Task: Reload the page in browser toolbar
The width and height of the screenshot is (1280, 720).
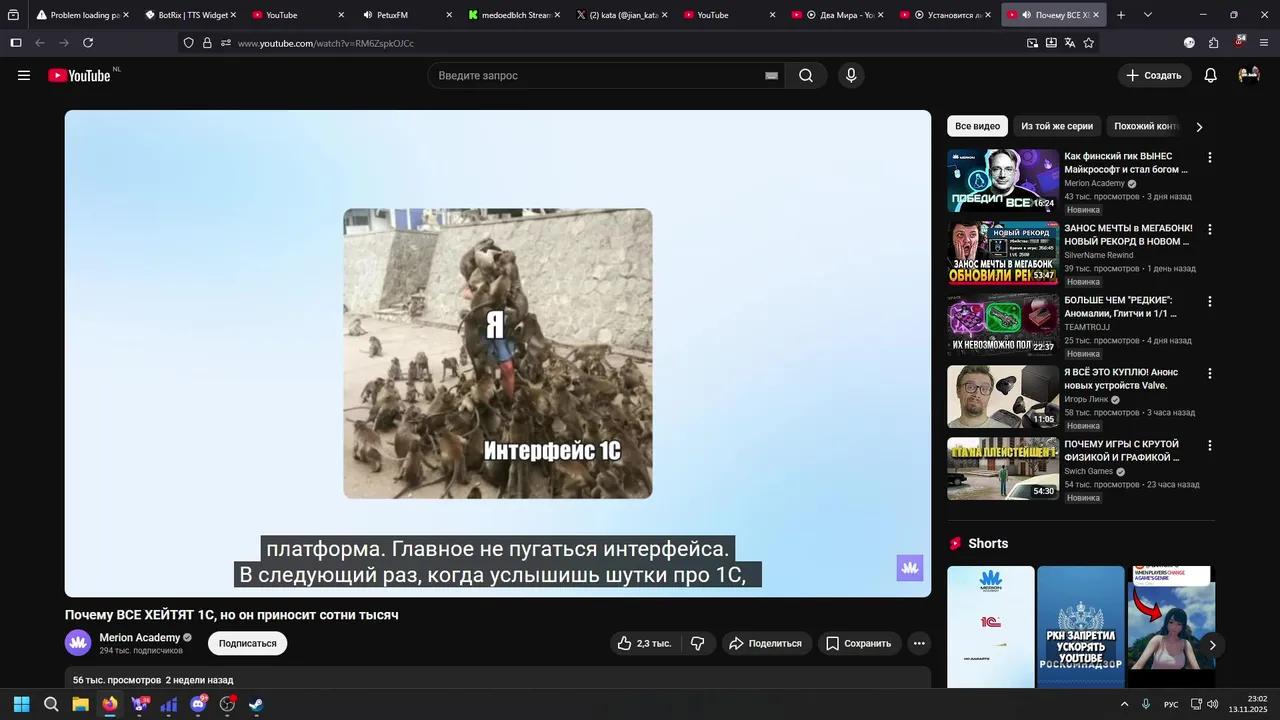Action: pyautogui.click(x=88, y=43)
